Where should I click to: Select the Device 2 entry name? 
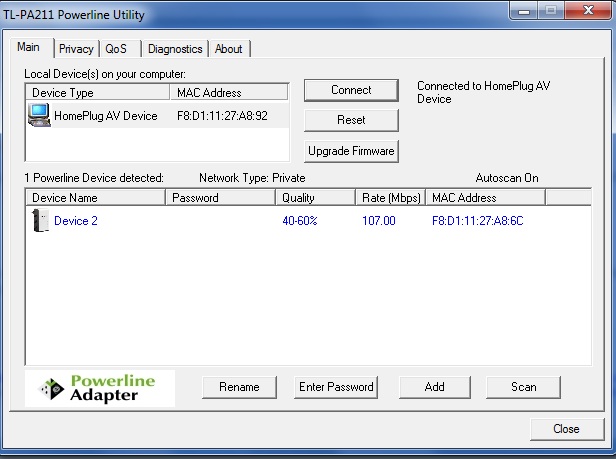point(76,221)
